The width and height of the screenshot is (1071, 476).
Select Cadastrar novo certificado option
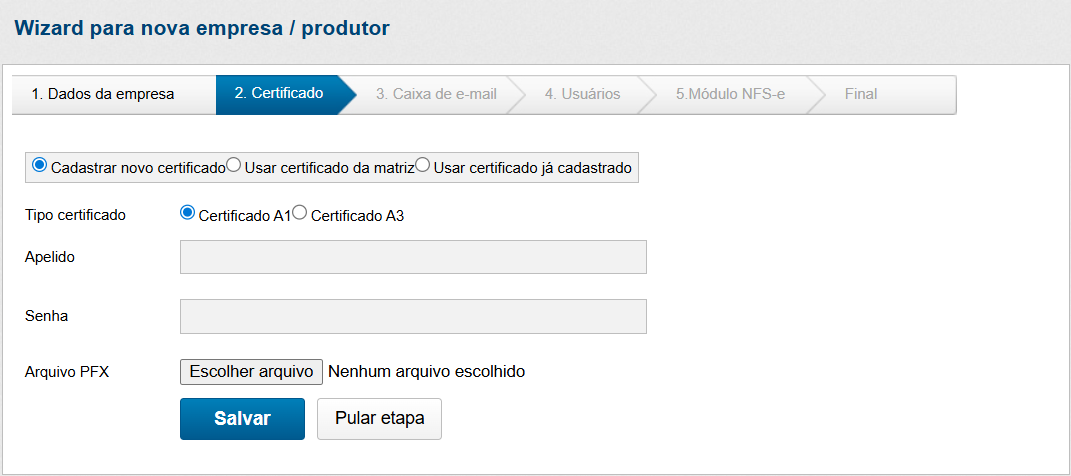tap(40, 166)
